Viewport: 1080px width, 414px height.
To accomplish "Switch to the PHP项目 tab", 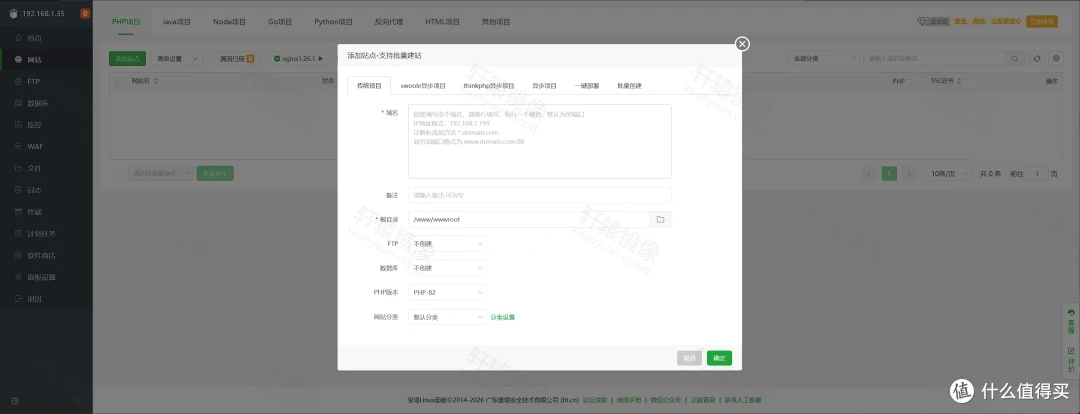I will 126,21.
